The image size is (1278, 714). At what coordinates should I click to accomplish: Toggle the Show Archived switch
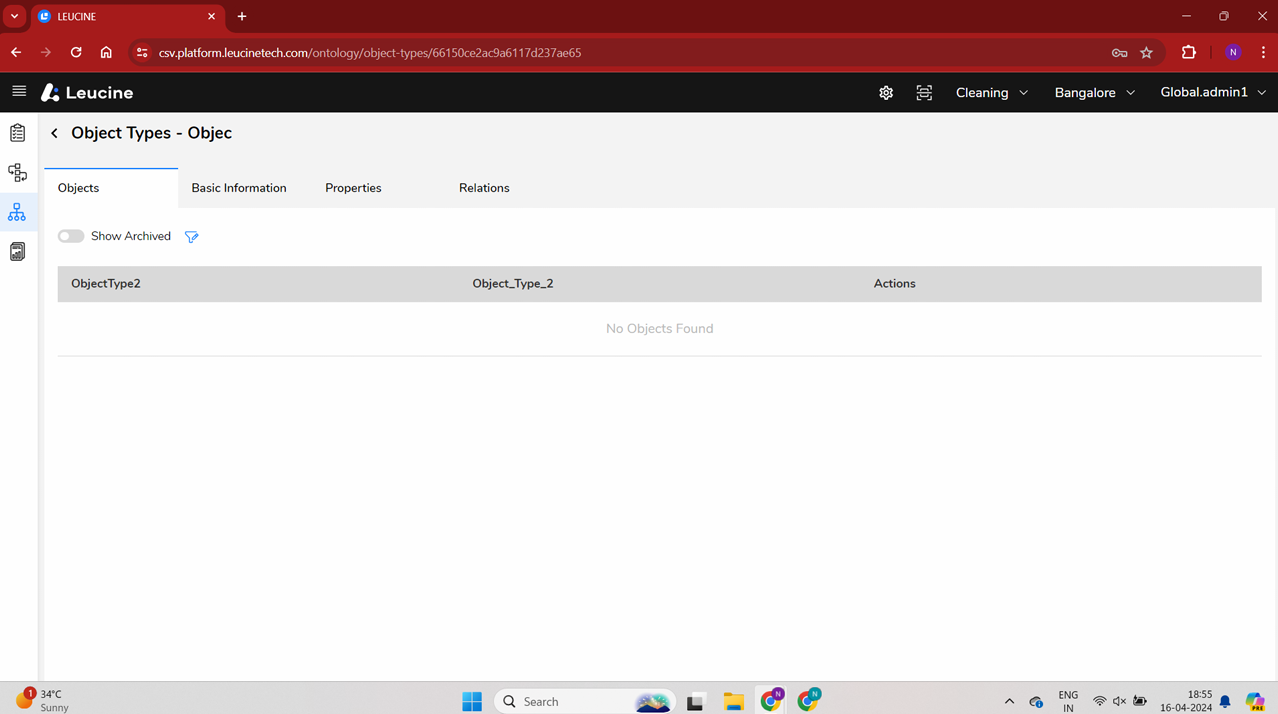(x=71, y=237)
